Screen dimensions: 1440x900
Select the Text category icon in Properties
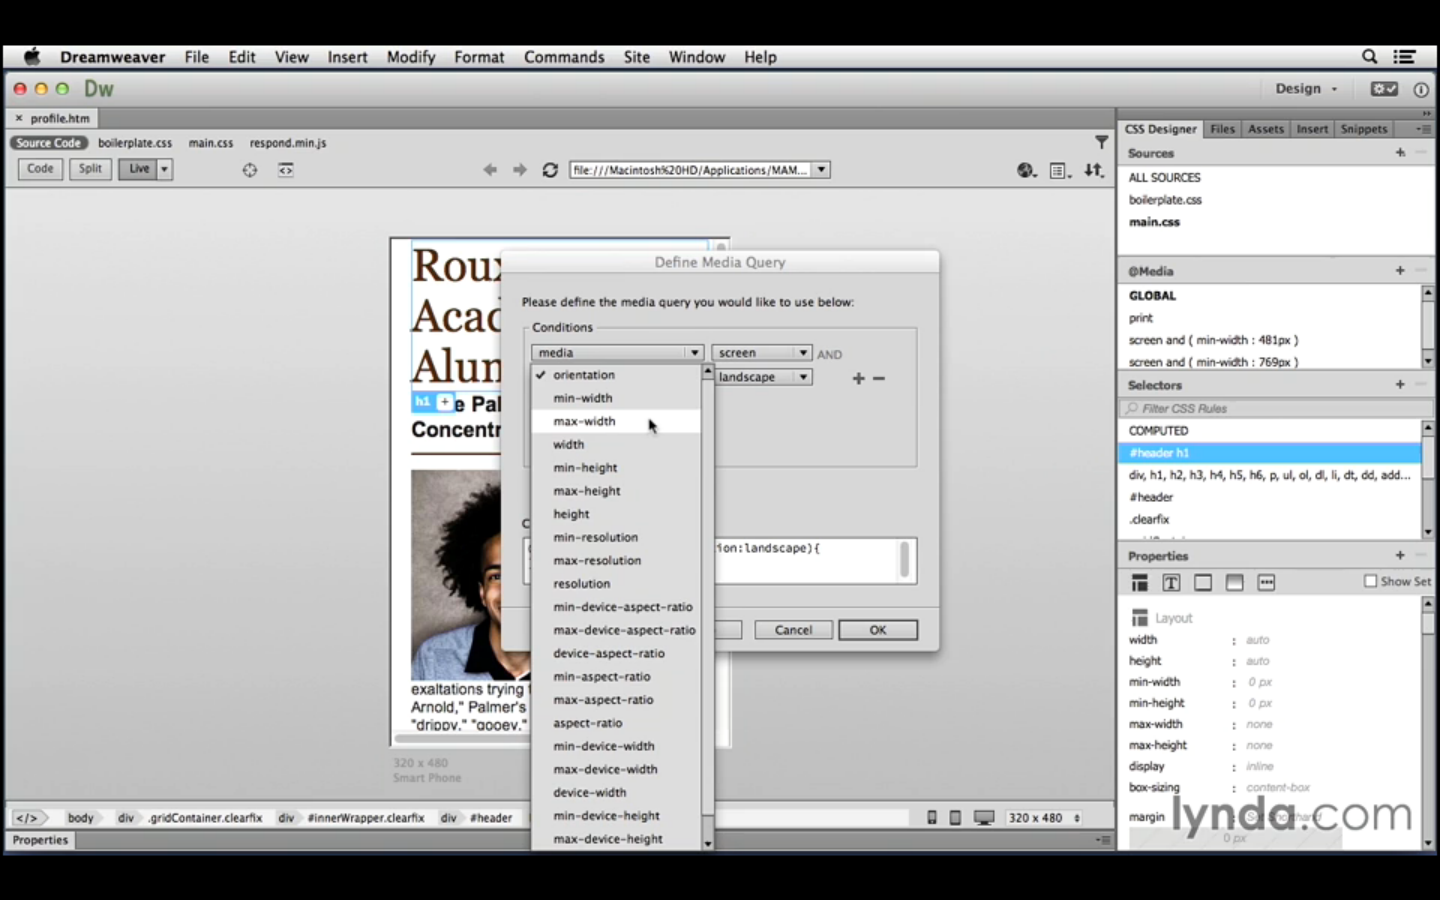point(1171,583)
